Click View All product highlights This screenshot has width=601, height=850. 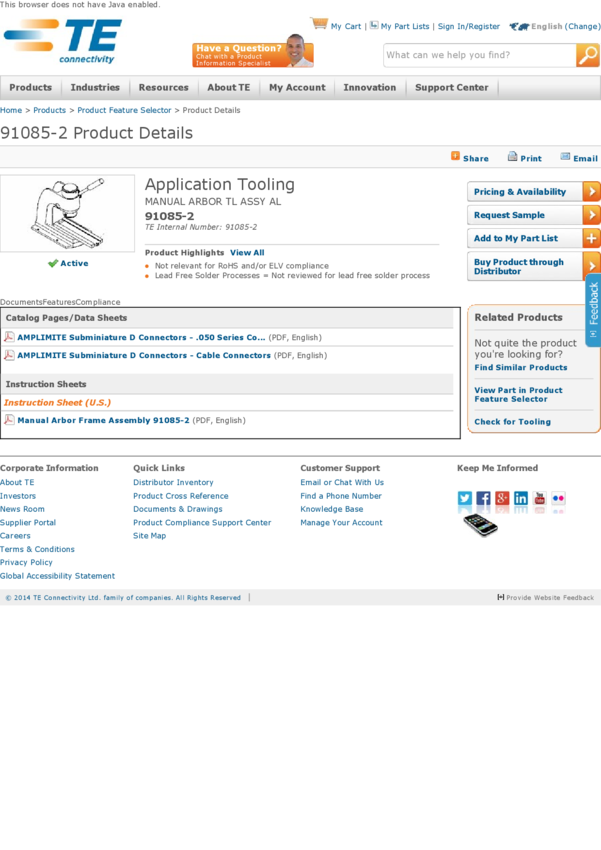pyautogui.click(x=247, y=253)
